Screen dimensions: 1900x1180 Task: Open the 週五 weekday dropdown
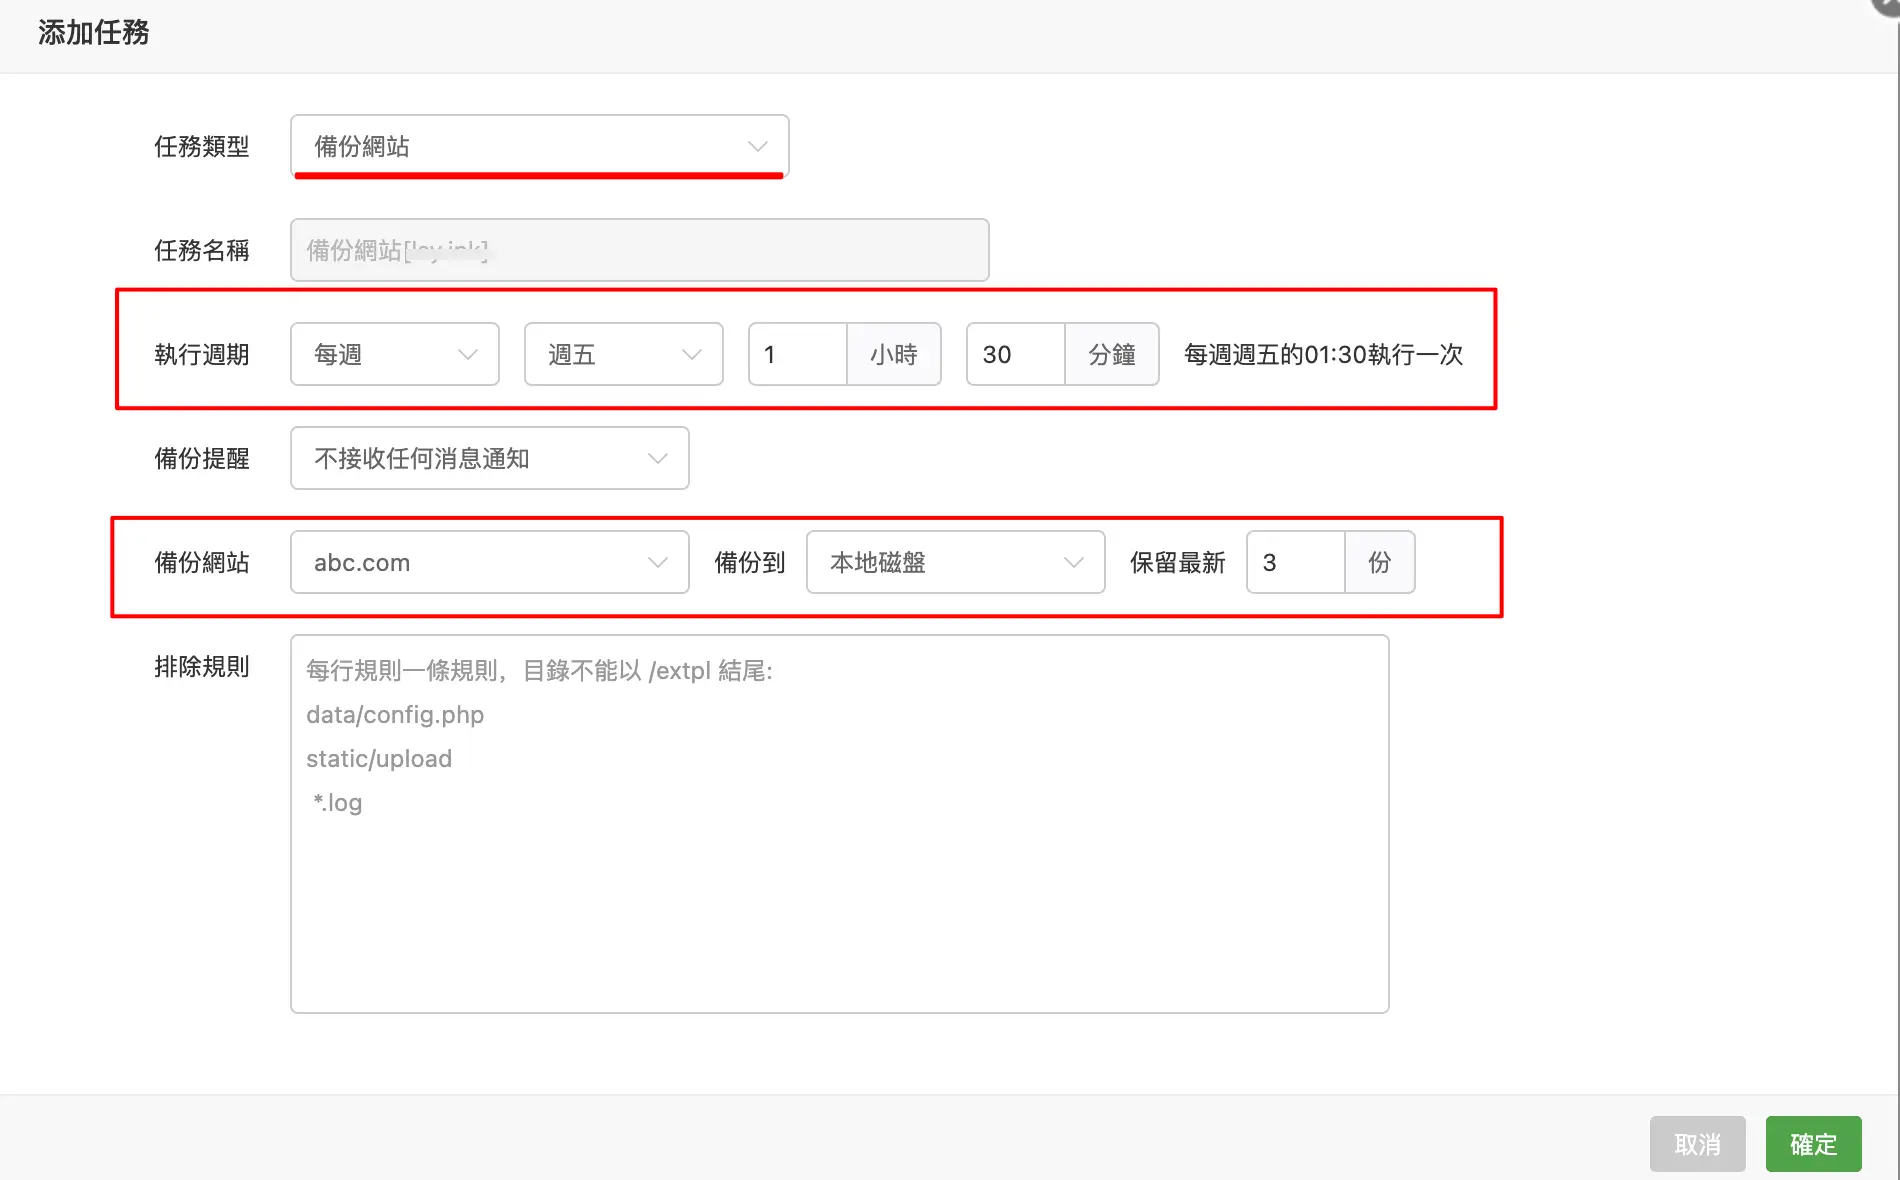[623, 354]
